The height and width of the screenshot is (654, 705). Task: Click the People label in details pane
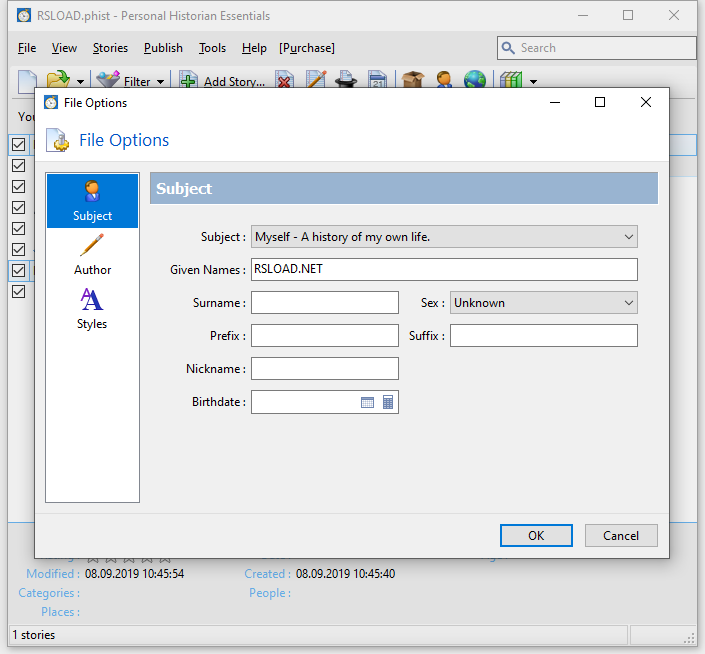270,593
